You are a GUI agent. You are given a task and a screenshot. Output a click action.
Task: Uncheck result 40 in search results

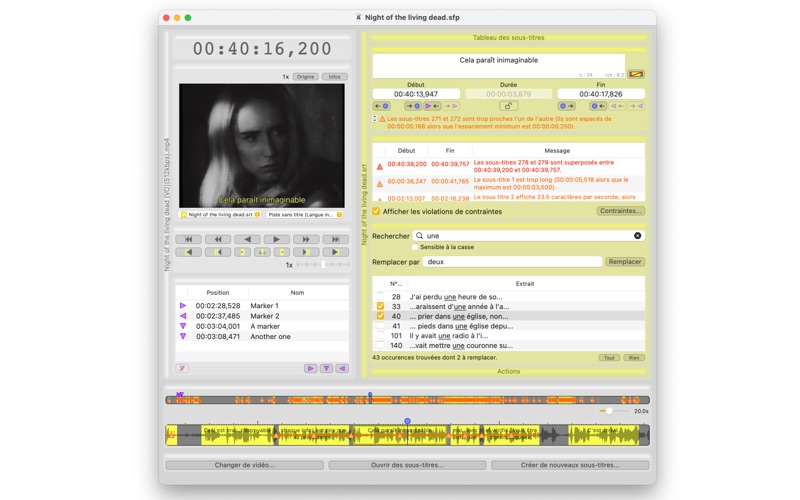pos(380,316)
